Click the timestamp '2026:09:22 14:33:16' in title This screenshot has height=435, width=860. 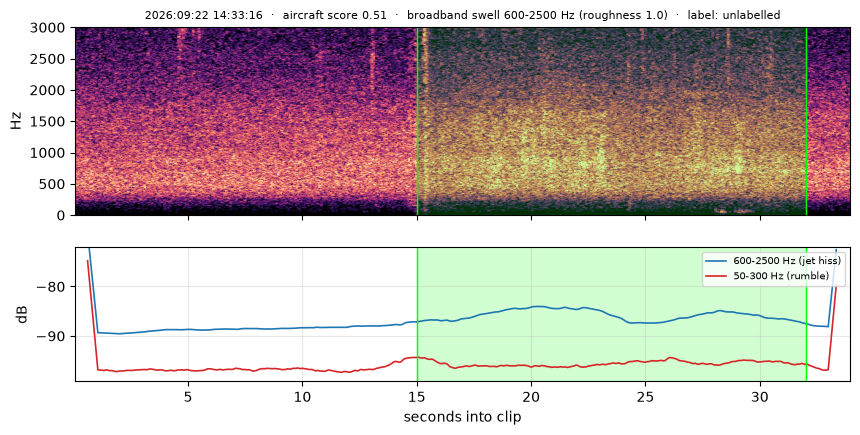[203, 15]
